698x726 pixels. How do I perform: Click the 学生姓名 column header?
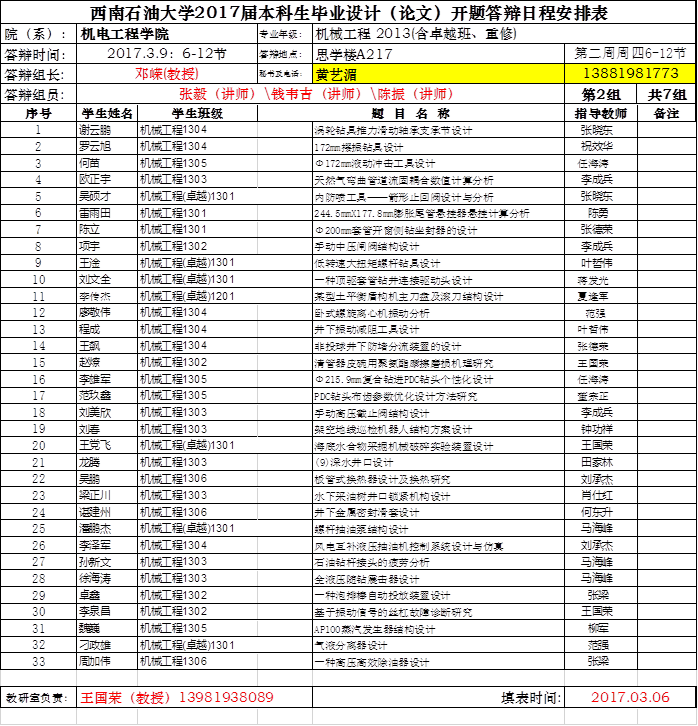pos(107,113)
